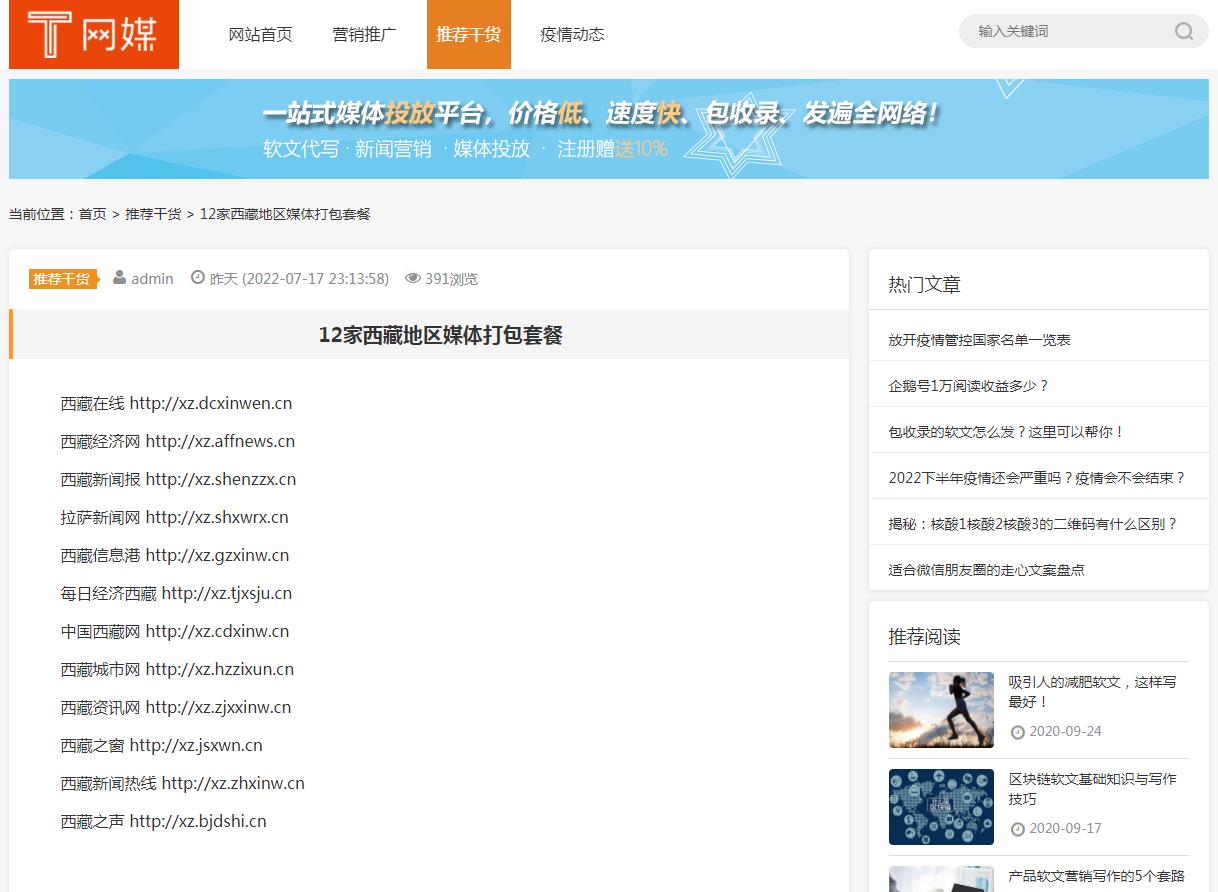Click the 推荐干货 breadcrumb link

coord(153,214)
